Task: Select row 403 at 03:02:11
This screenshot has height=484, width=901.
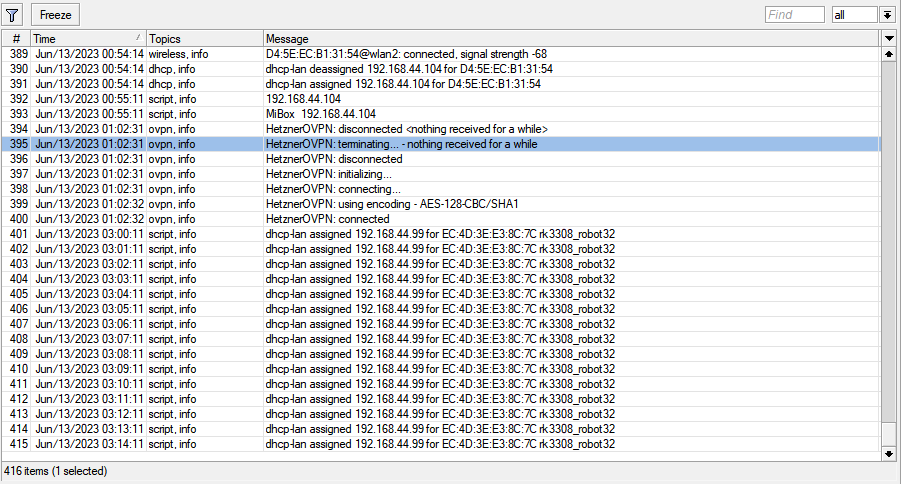Action: coord(441,264)
